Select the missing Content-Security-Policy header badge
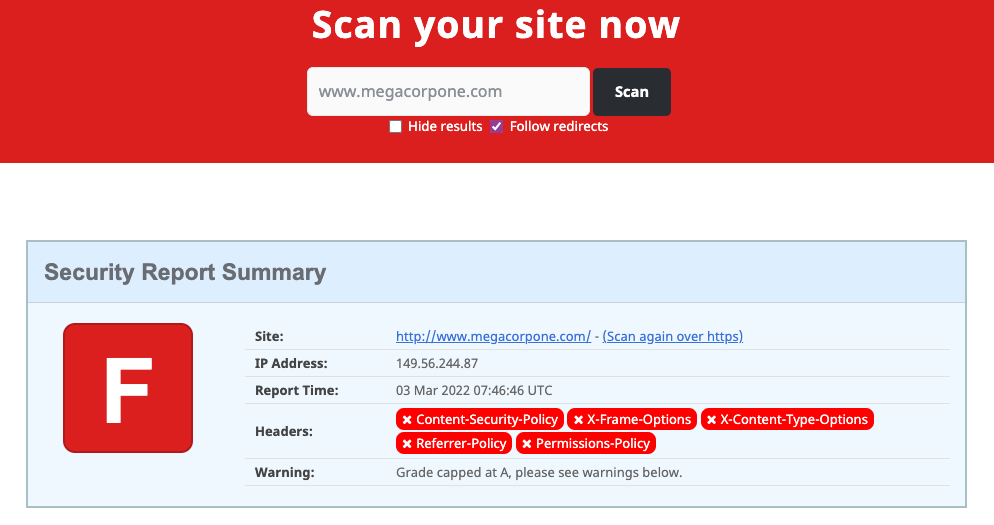Screen dimensions: 994x525 pyautogui.click(x=479, y=420)
